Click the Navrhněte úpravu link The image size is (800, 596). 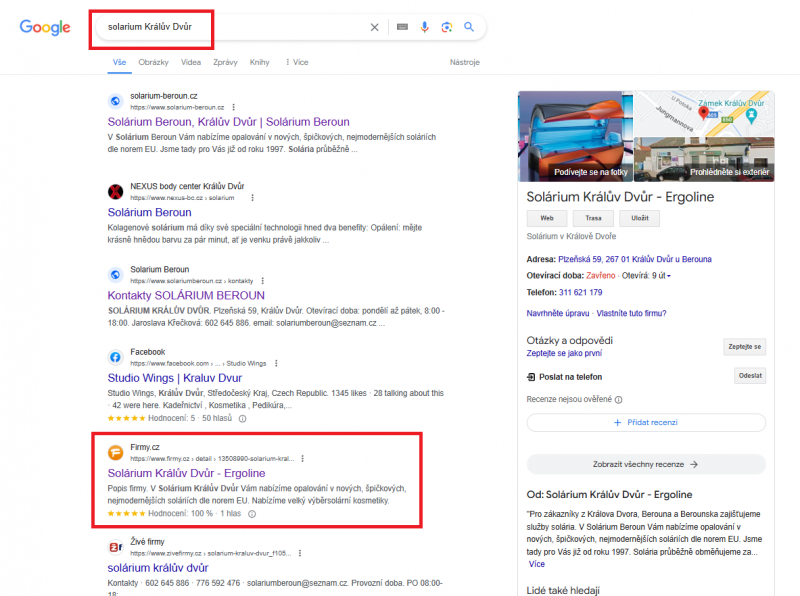tap(558, 313)
